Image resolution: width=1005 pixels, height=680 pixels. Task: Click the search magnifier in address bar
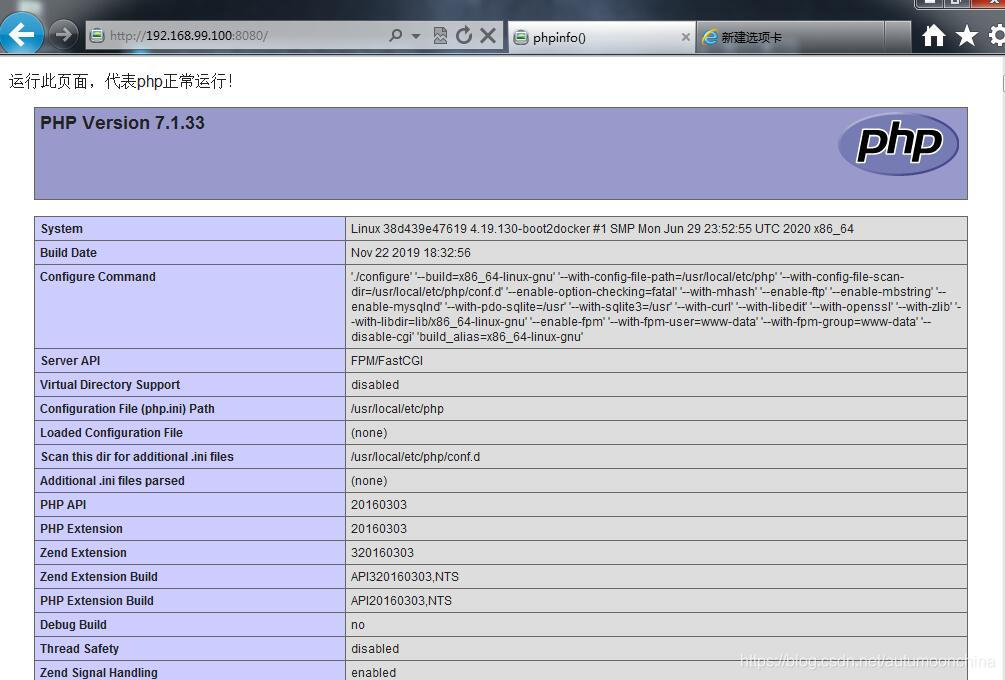click(x=396, y=35)
